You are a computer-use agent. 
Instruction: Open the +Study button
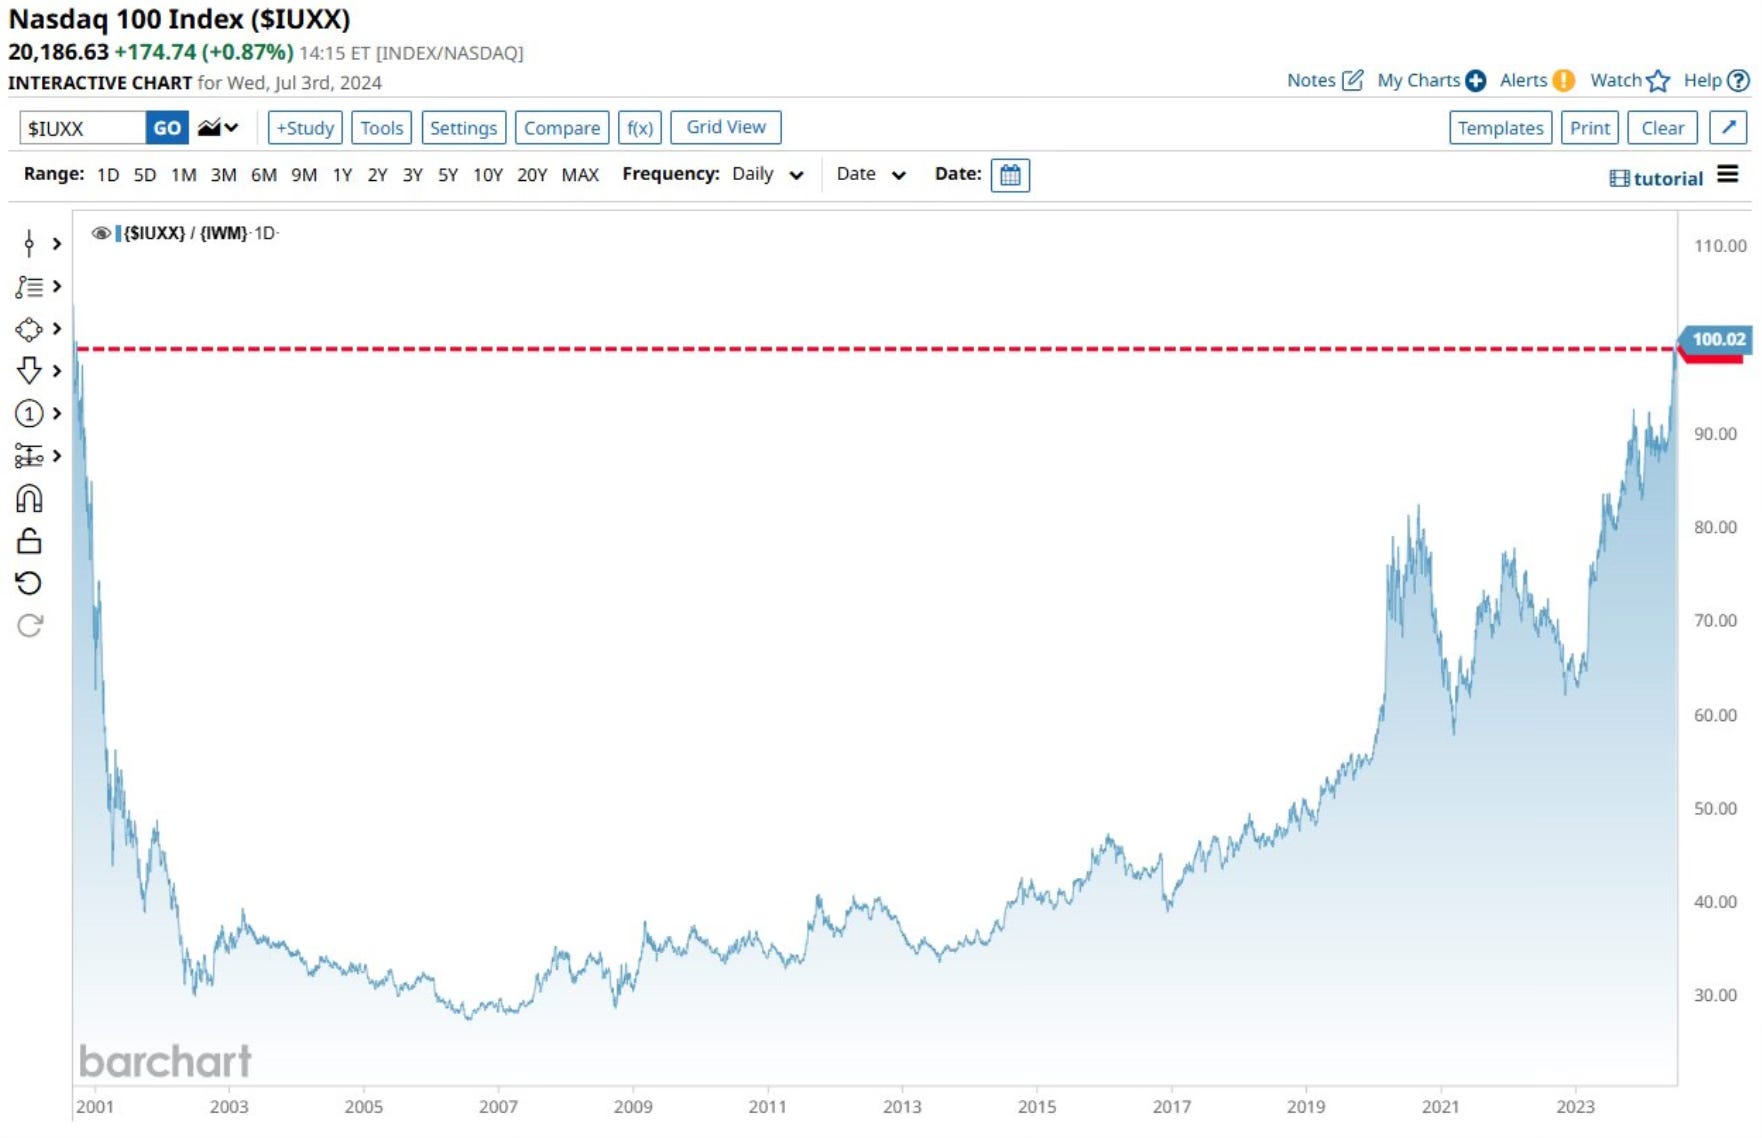pyautogui.click(x=305, y=128)
